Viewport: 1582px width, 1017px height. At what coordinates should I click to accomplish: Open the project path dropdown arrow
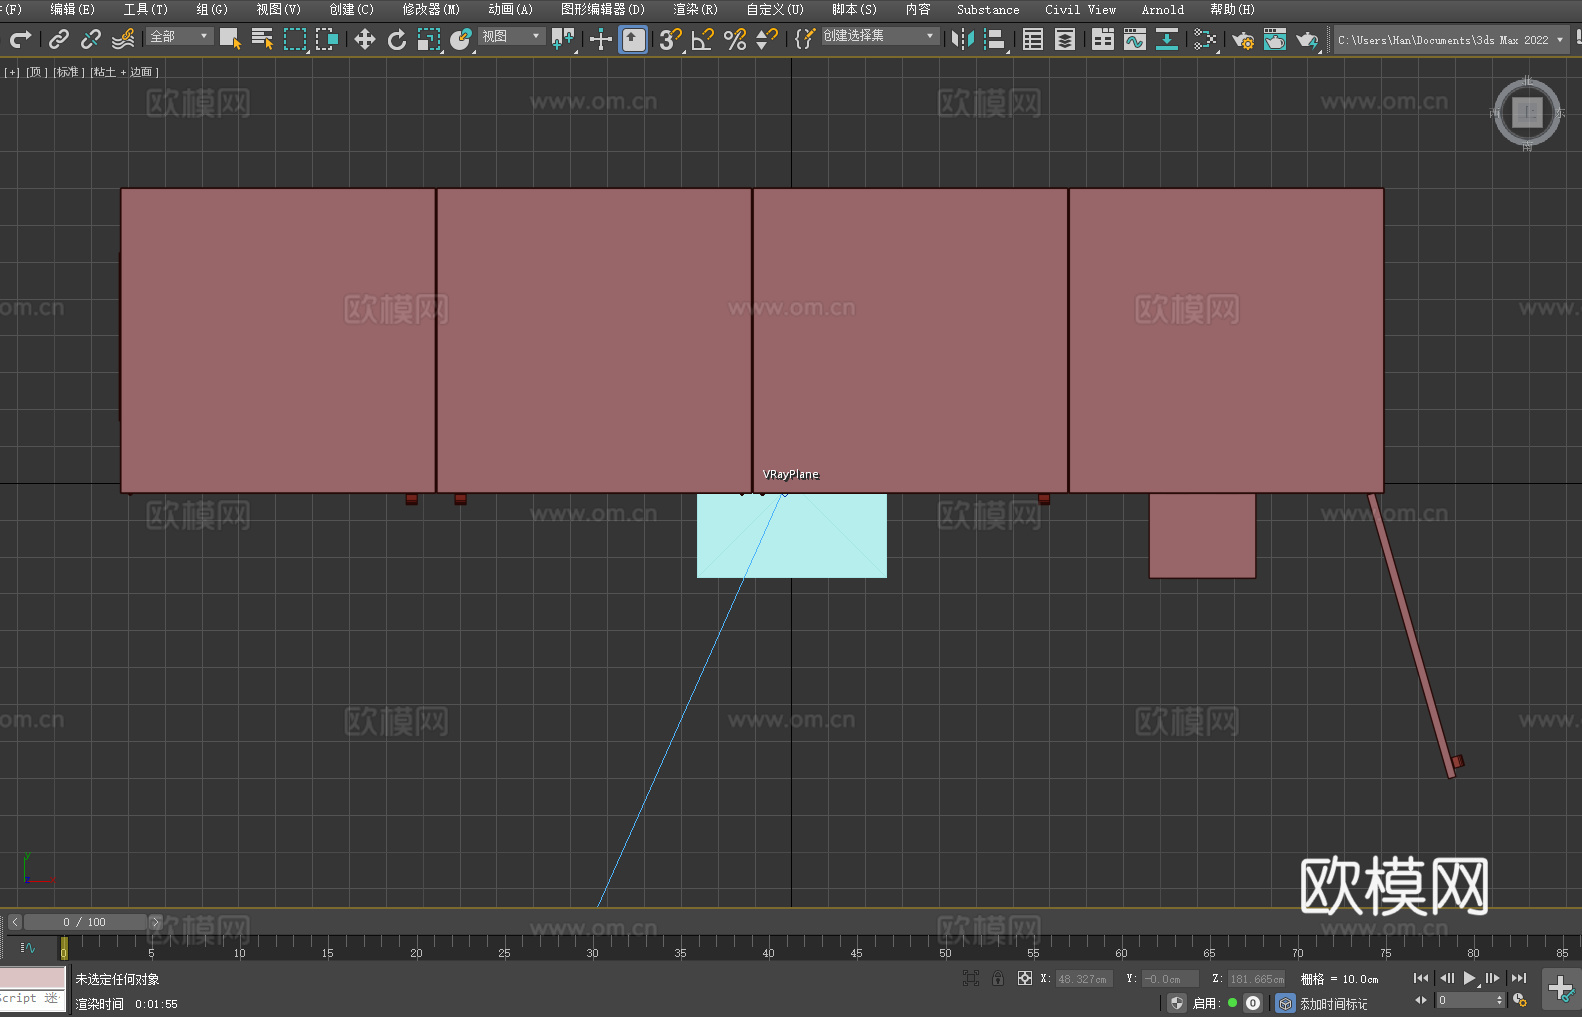pos(1560,40)
